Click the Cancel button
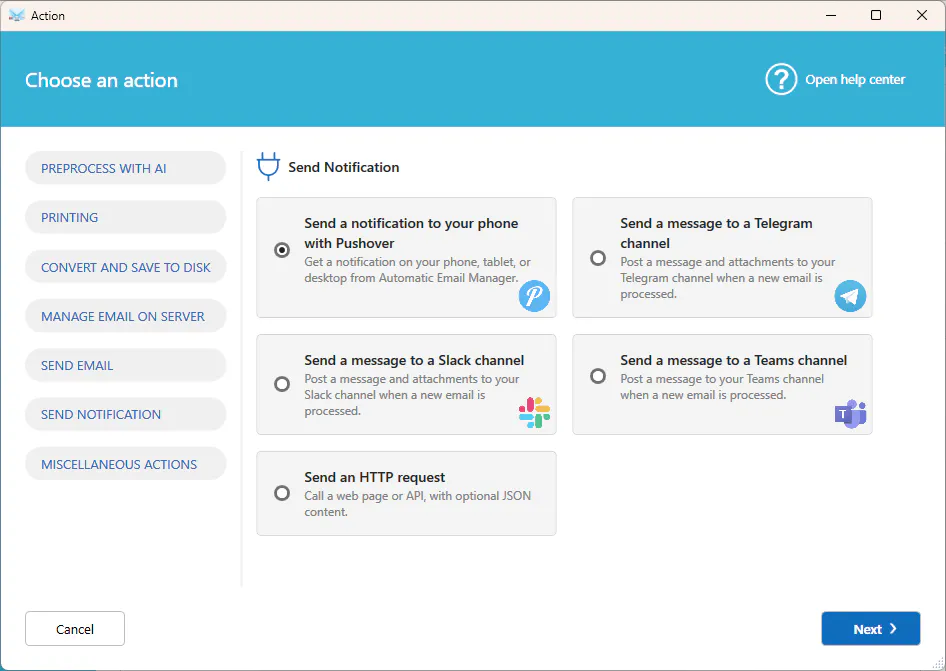The image size is (946, 671). pos(75,629)
